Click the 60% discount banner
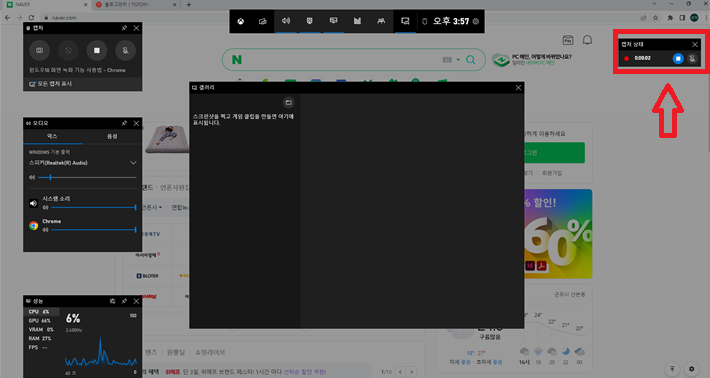 (x=558, y=234)
